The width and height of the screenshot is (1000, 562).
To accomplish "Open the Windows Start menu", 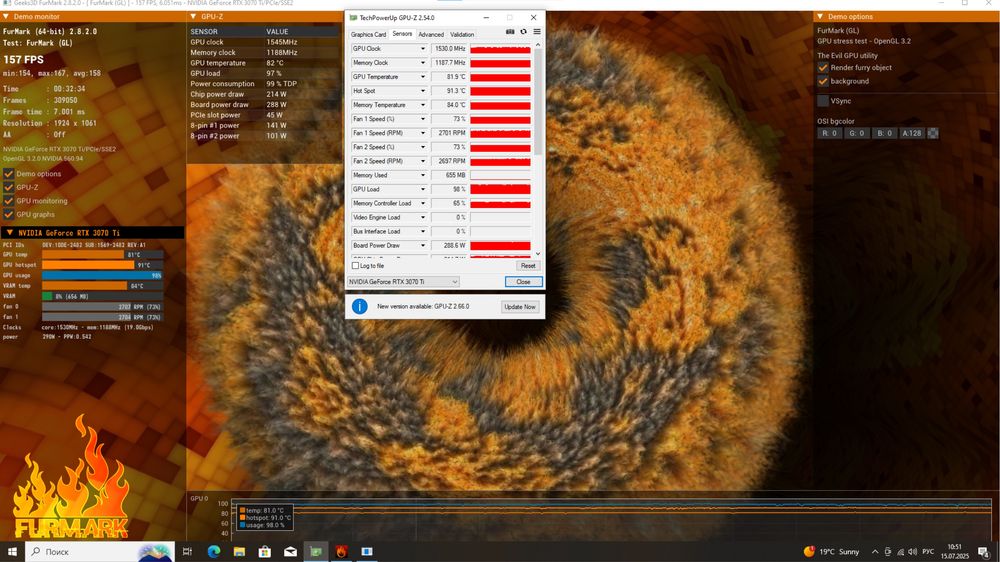I will click(11, 552).
